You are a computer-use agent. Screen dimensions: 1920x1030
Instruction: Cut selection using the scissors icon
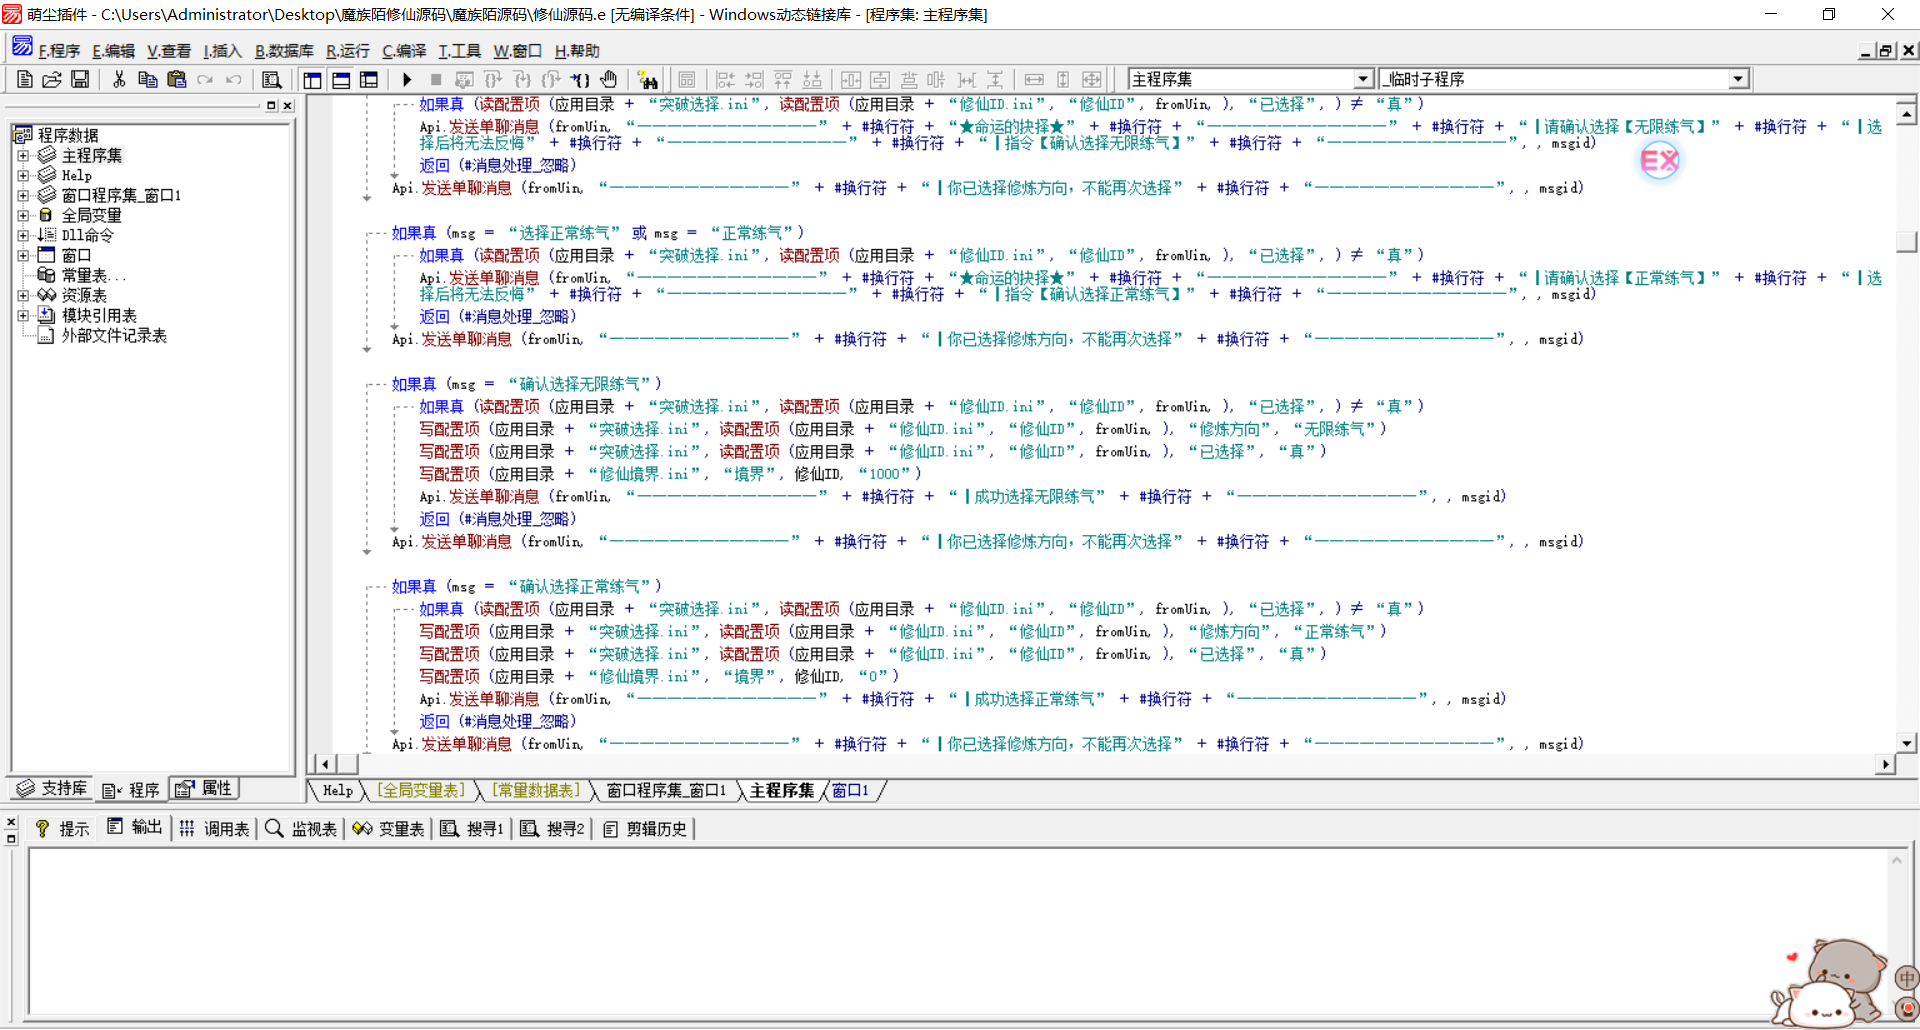(x=119, y=80)
